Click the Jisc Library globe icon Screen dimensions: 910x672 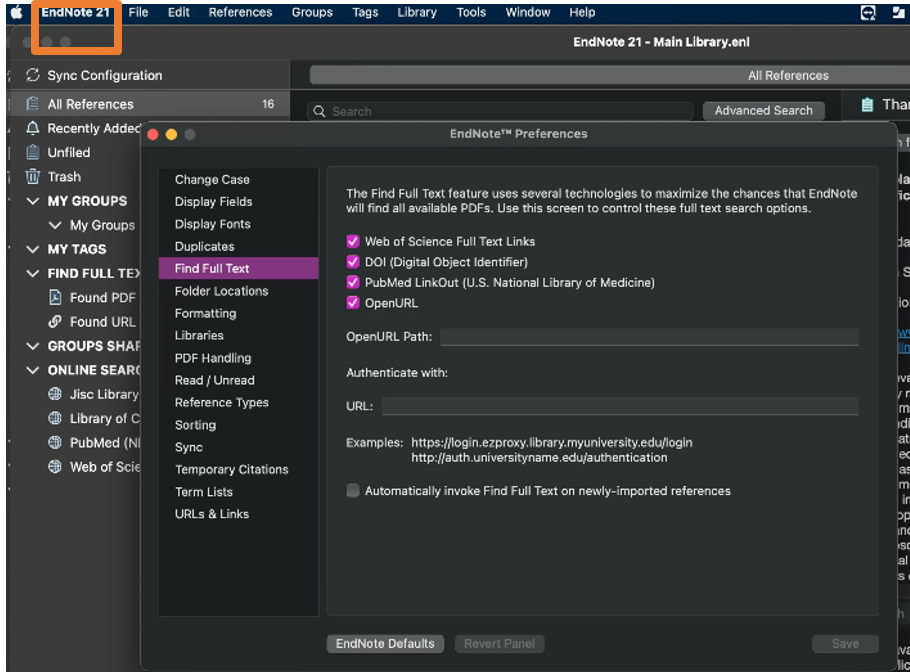tap(56, 394)
